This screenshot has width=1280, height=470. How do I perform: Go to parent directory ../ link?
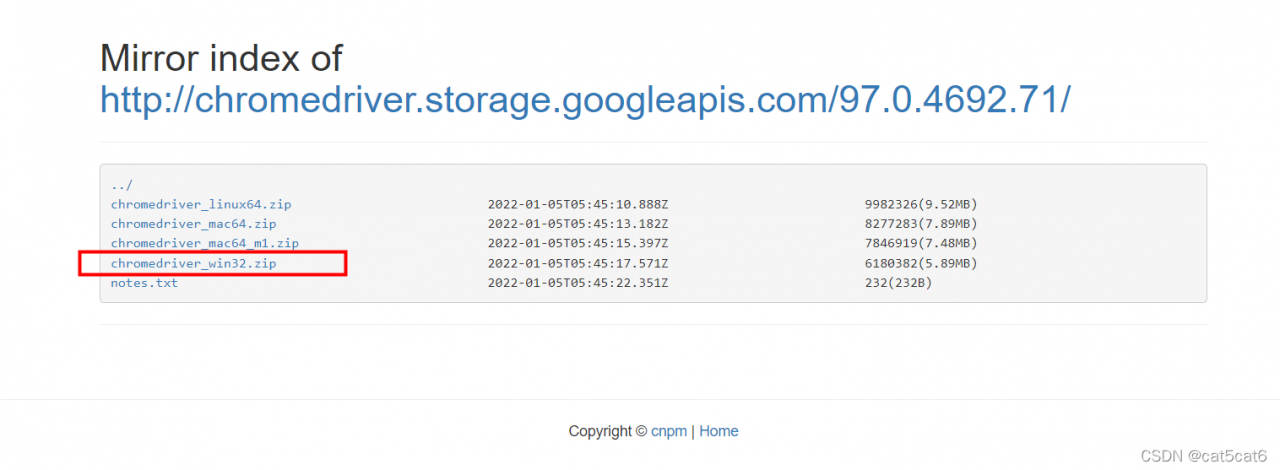(x=122, y=185)
